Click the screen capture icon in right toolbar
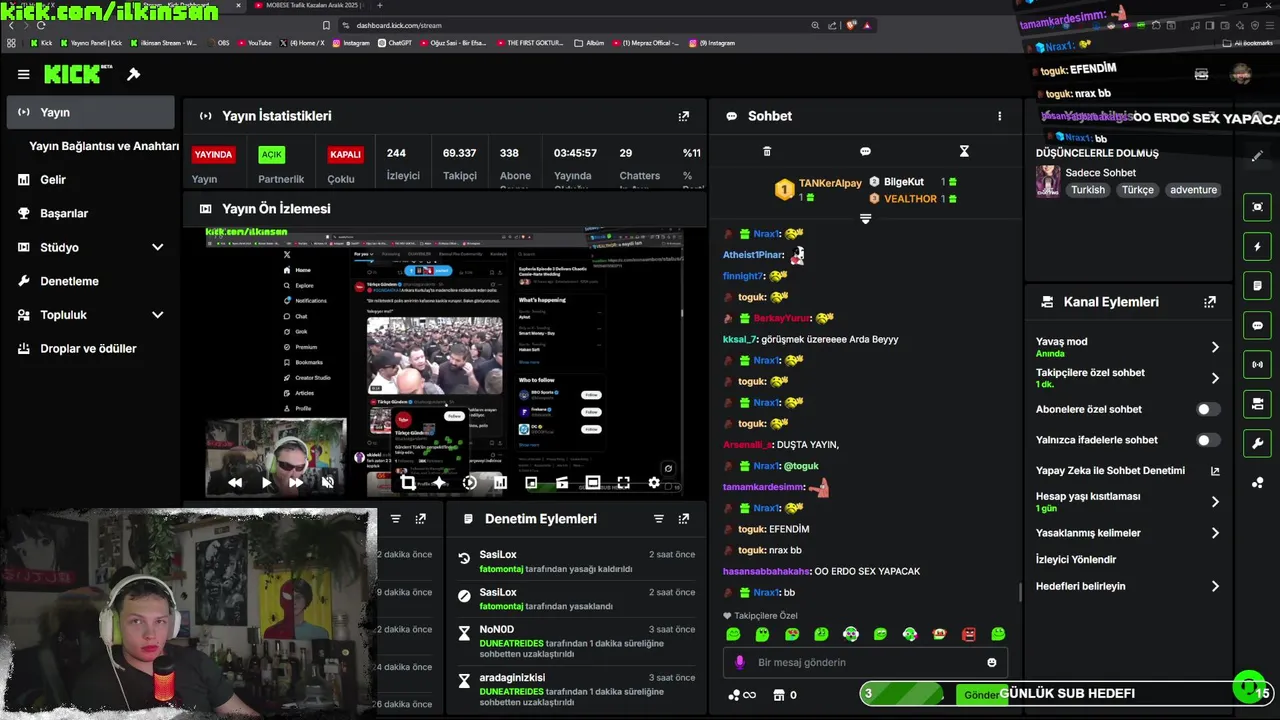 click(1257, 207)
